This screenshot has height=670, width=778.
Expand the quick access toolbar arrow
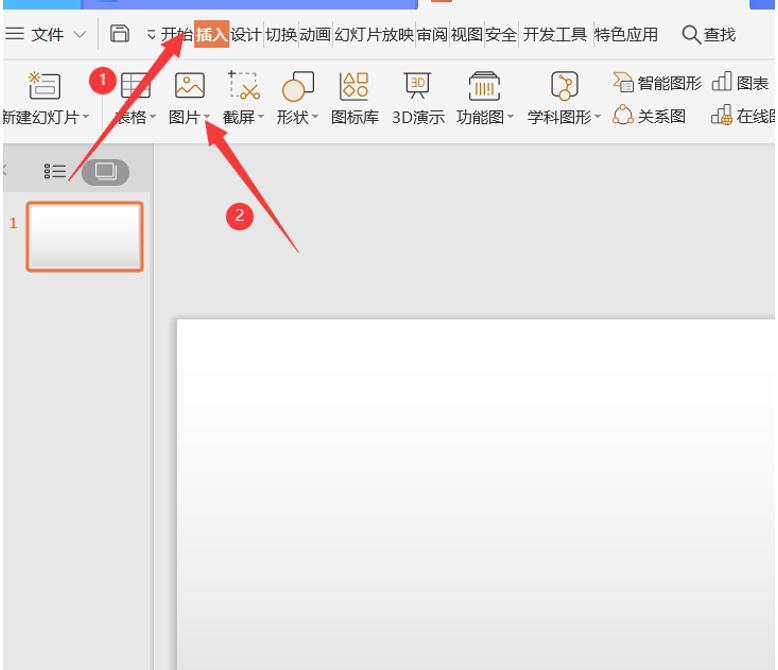(x=151, y=35)
